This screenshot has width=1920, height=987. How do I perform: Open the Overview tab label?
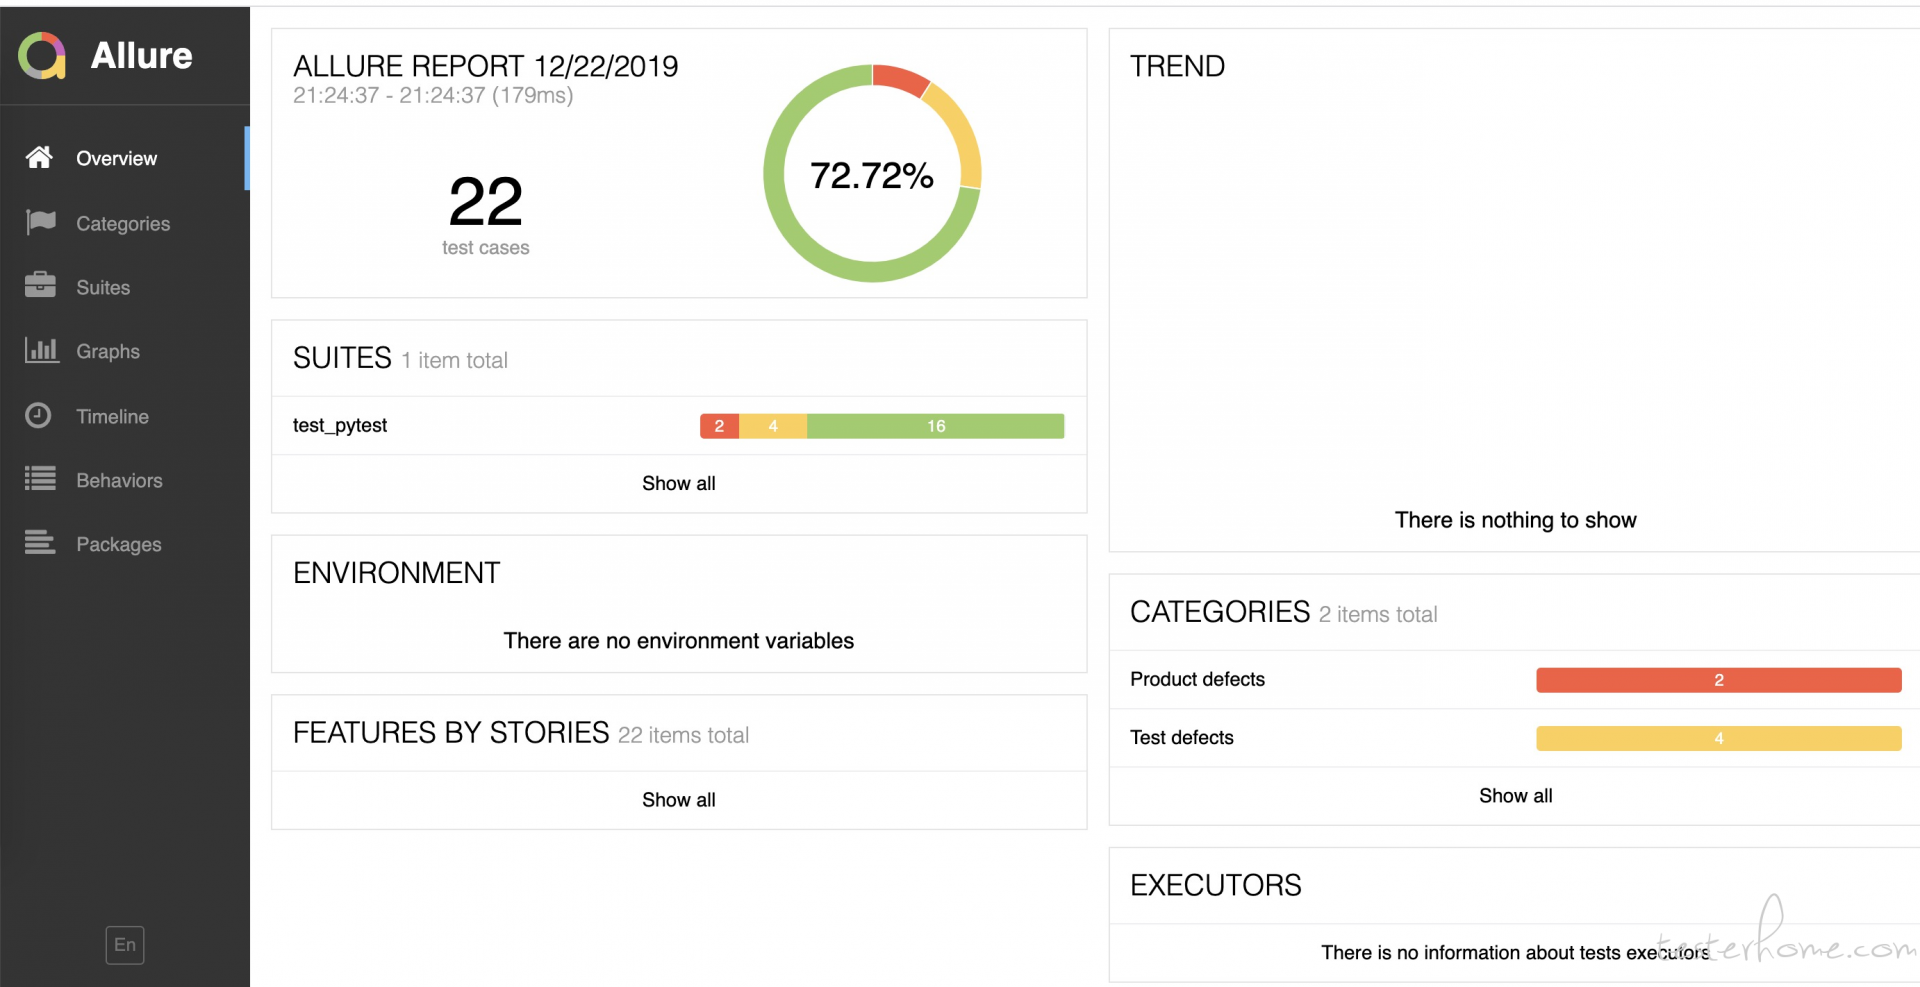(116, 158)
